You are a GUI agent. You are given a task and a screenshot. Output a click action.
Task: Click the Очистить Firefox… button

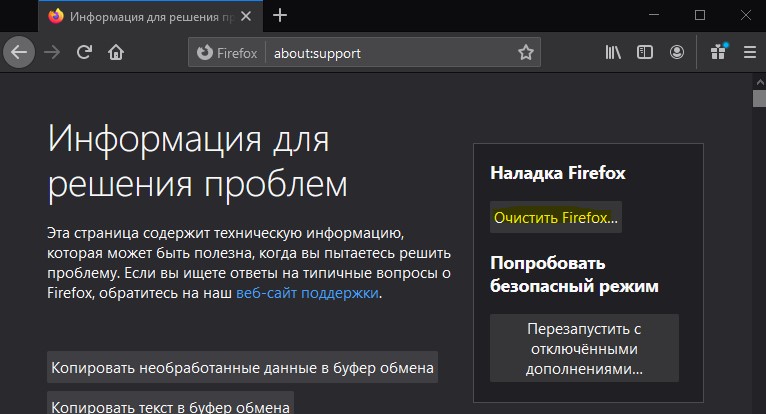[x=556, y=217]
